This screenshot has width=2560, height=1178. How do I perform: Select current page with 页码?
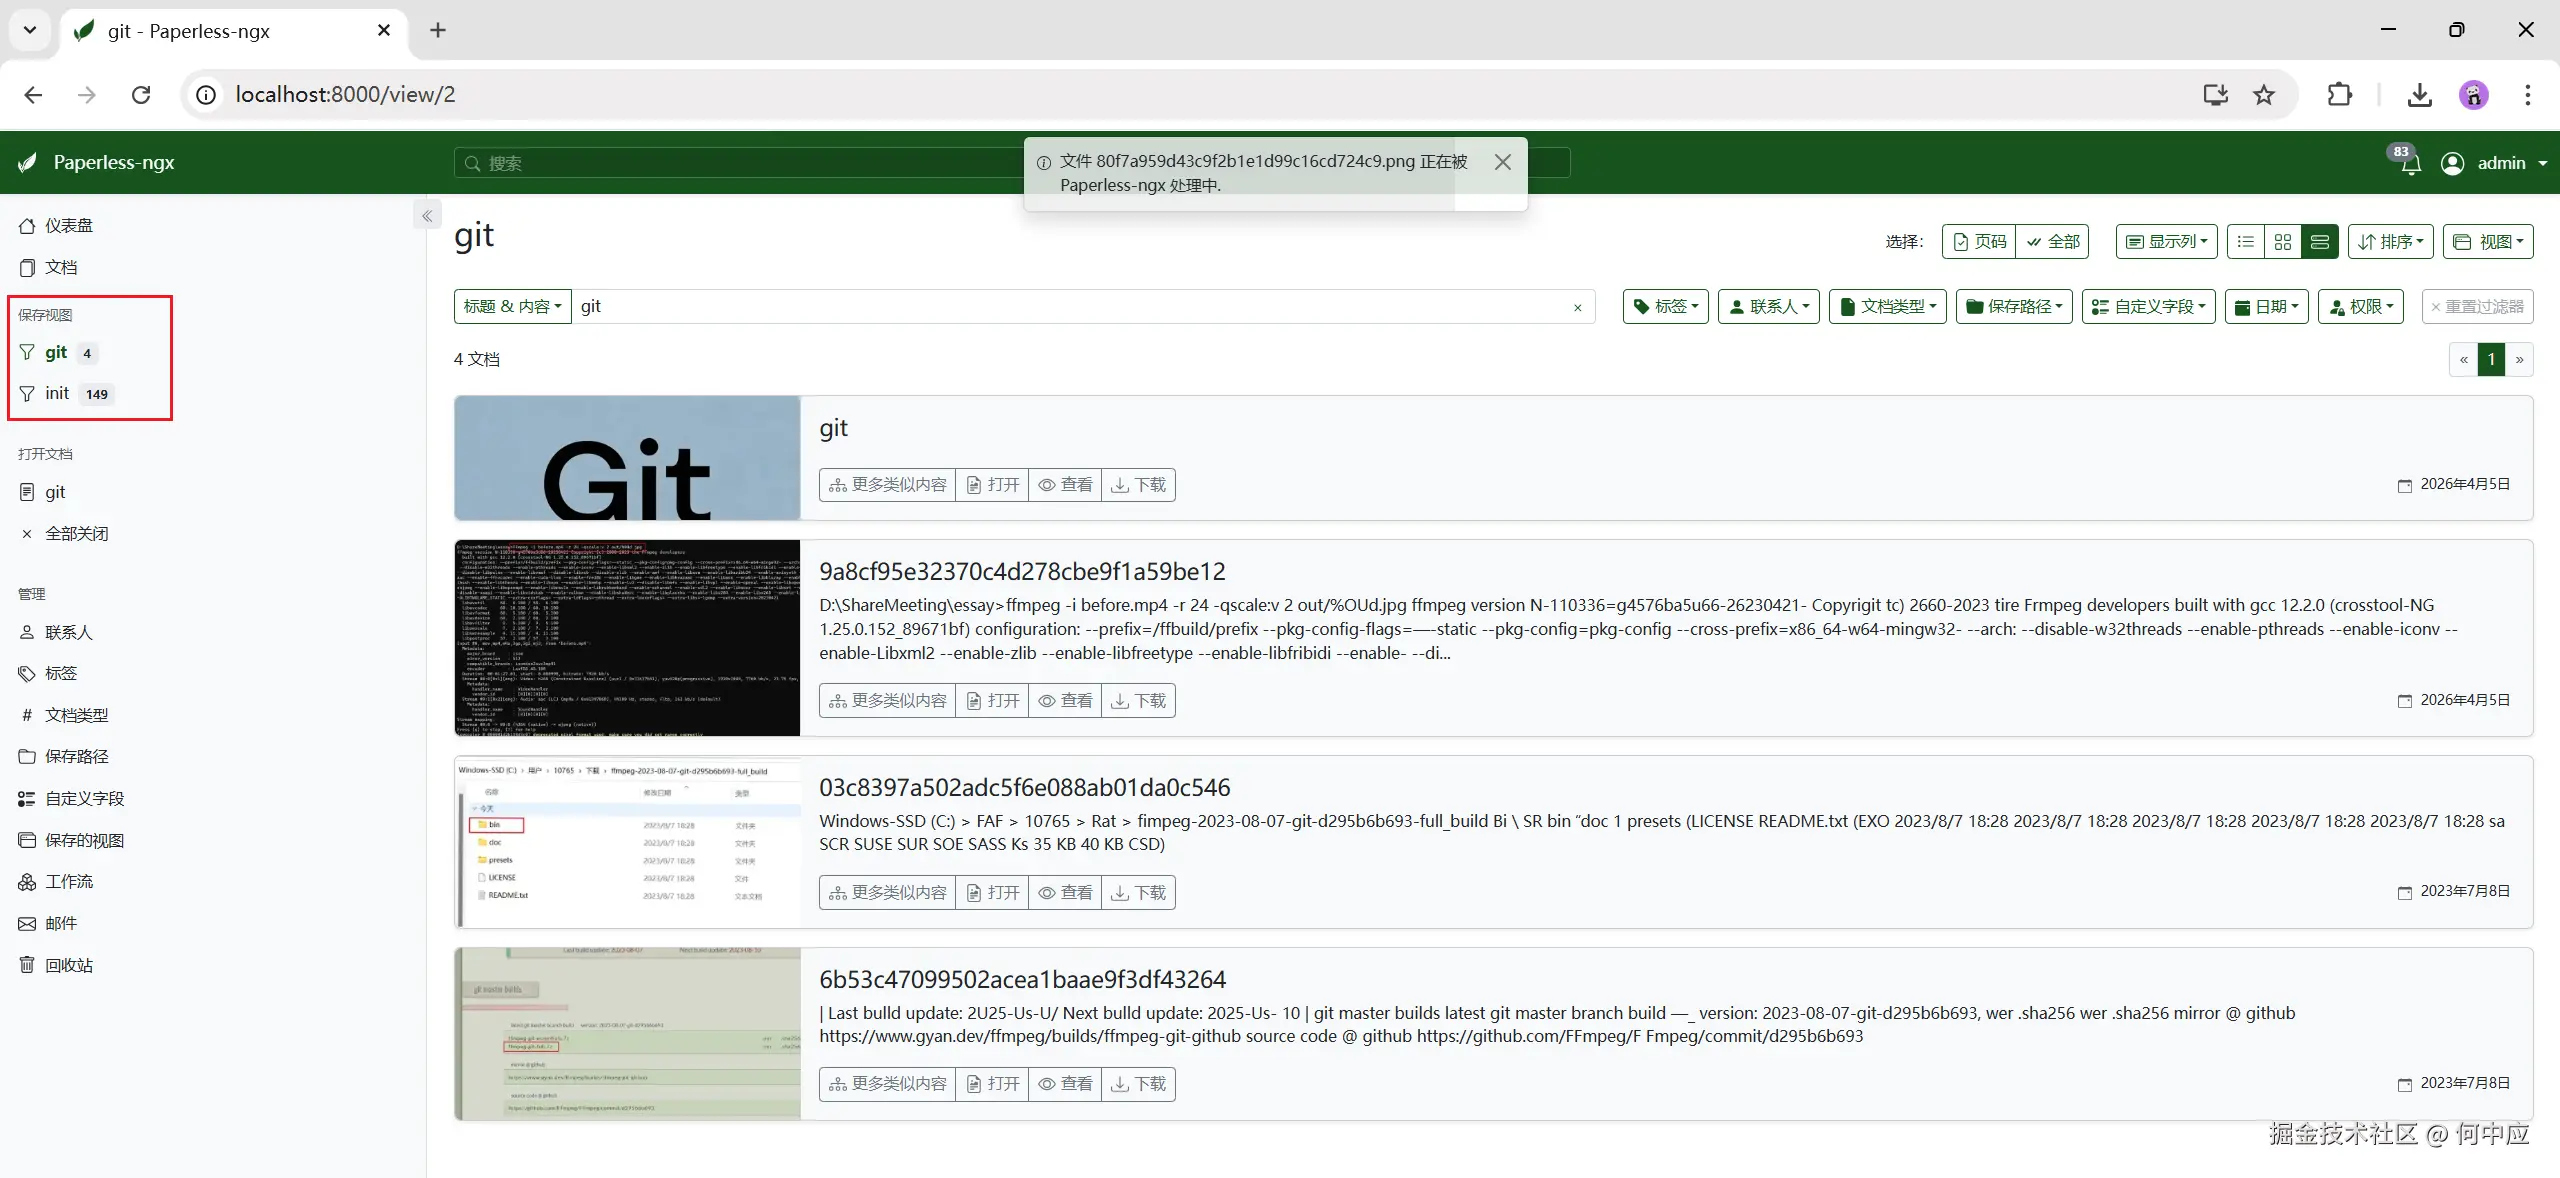(x=1979, y=242)
